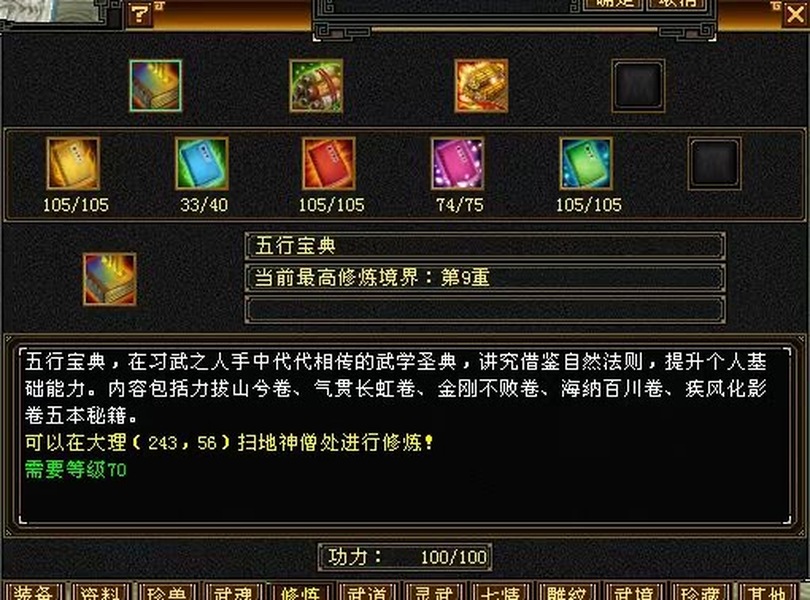Click the empty slot in top row
The height and width of the screenshot is (600, 810).
638,85
